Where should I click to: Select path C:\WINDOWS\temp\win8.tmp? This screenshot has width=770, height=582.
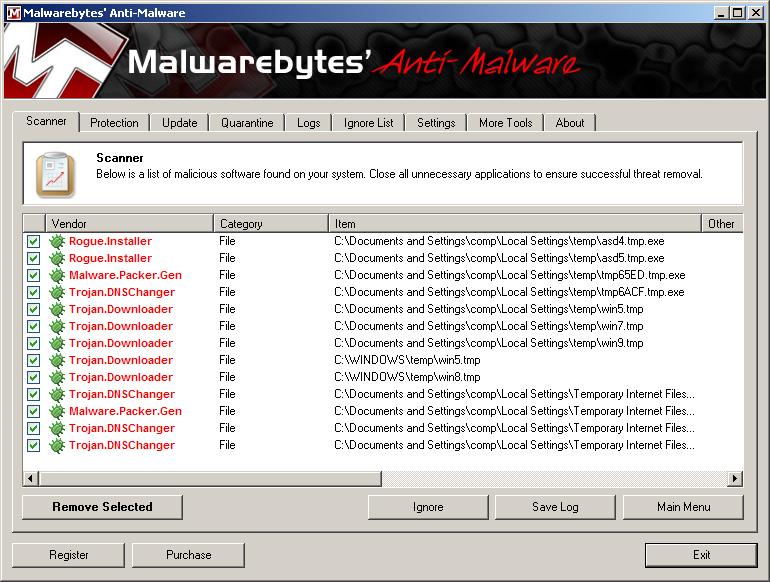tap(407, 377)
